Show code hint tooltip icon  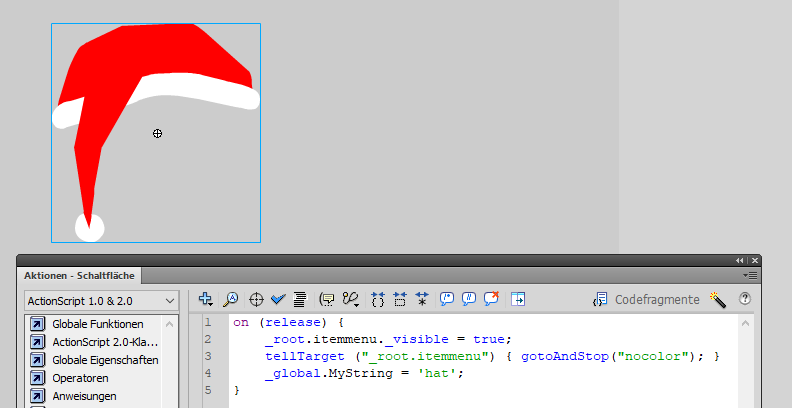(x=327, y=299)
